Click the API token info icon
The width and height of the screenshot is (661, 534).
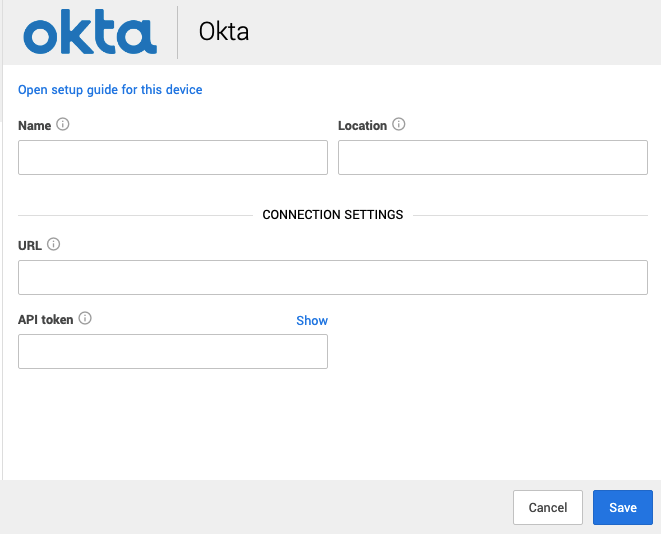pyautogui.click(x=85, y=318)
